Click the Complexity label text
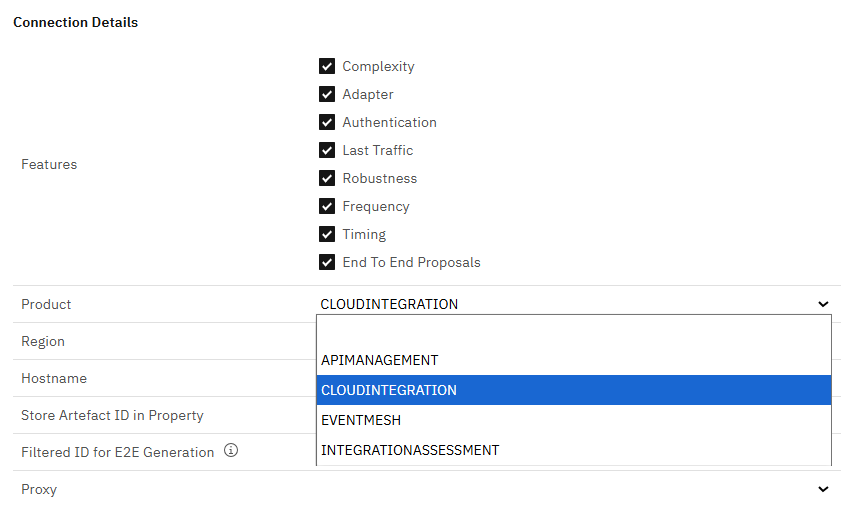 click(378, 67)
